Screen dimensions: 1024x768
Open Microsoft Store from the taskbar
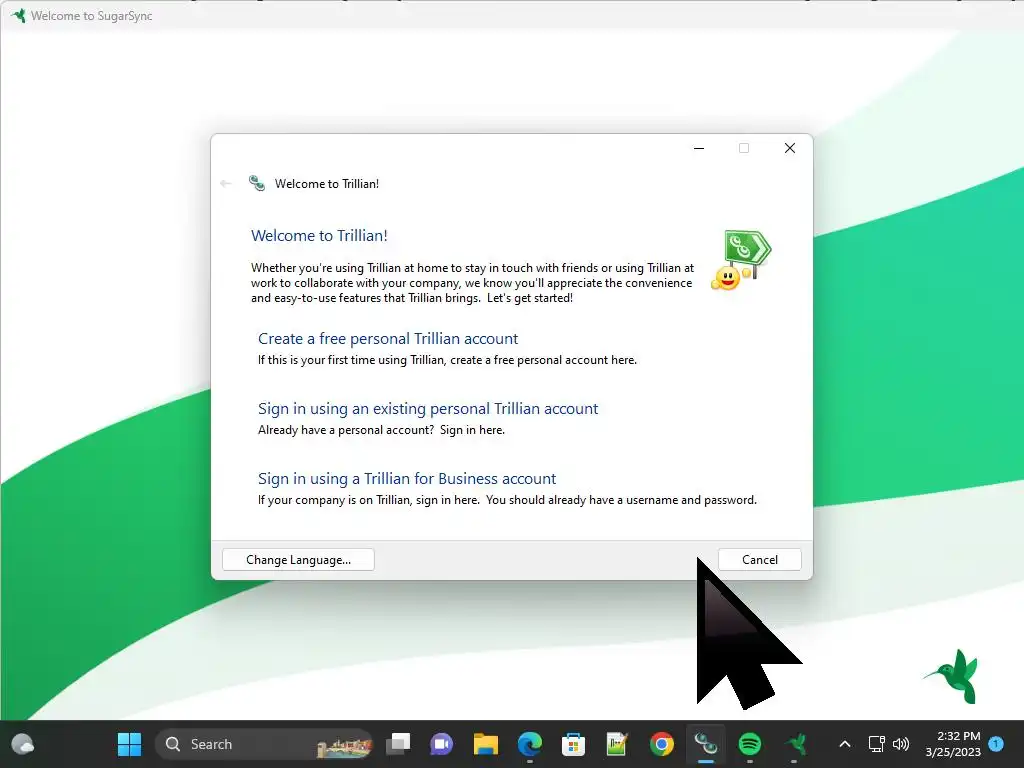(x=573, y=744)
